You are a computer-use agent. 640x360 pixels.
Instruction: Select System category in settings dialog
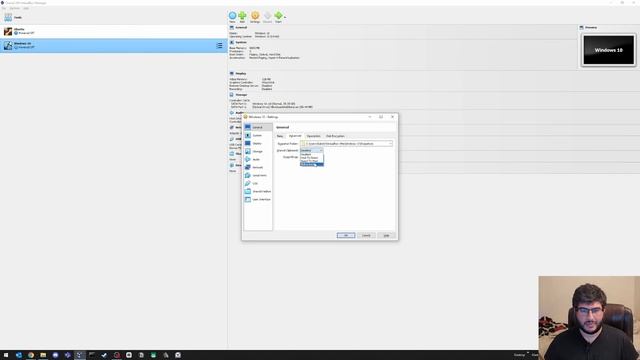click(x=258, y=136)
